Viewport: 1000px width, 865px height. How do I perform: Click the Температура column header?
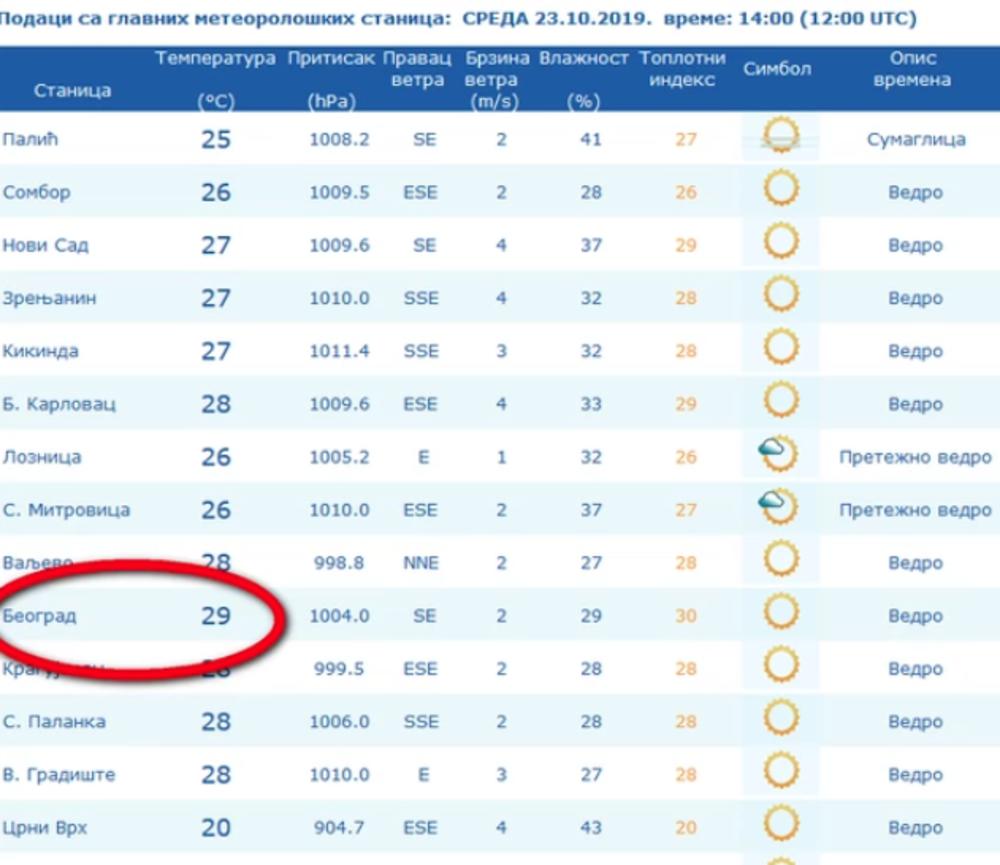215,59
